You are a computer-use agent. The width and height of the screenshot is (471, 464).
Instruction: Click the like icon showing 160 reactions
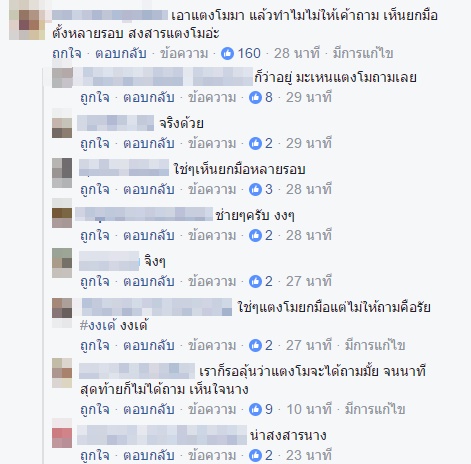(227, 53)
